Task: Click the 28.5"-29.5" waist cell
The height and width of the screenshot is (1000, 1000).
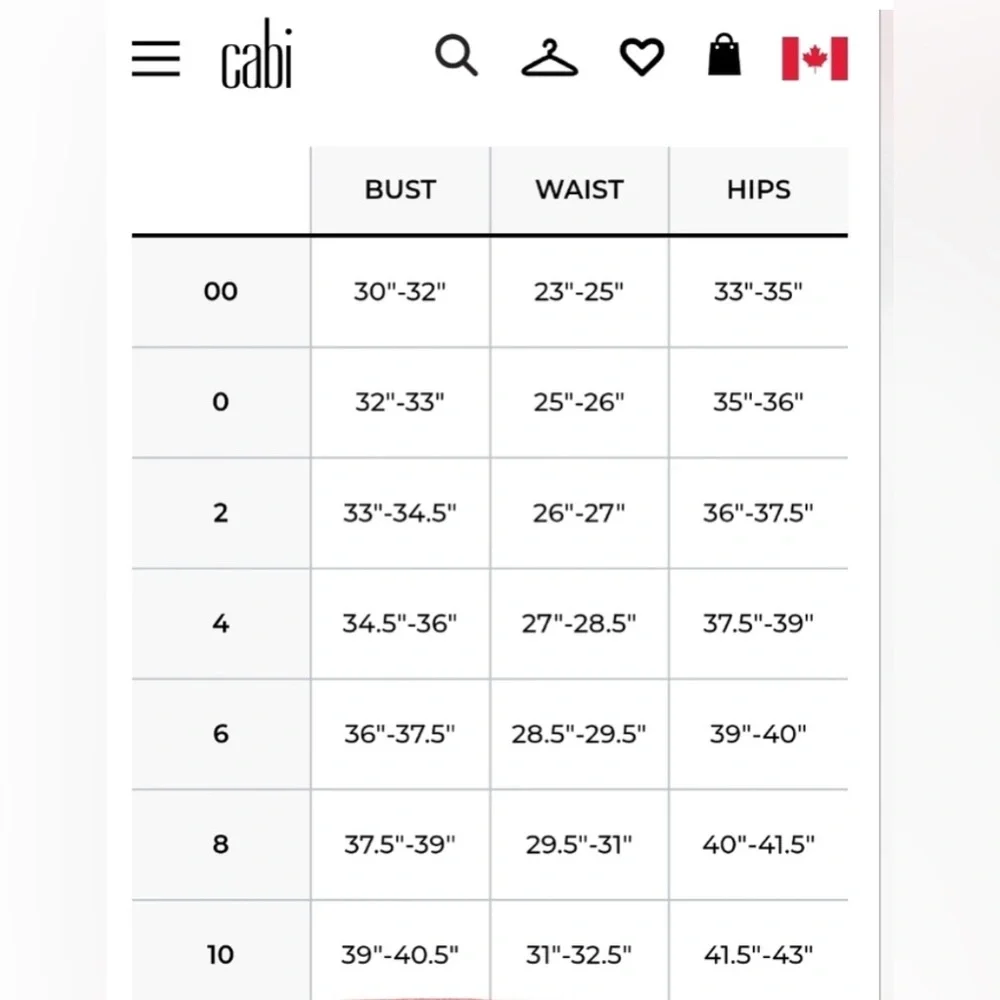Action: (x=579, y=734)
